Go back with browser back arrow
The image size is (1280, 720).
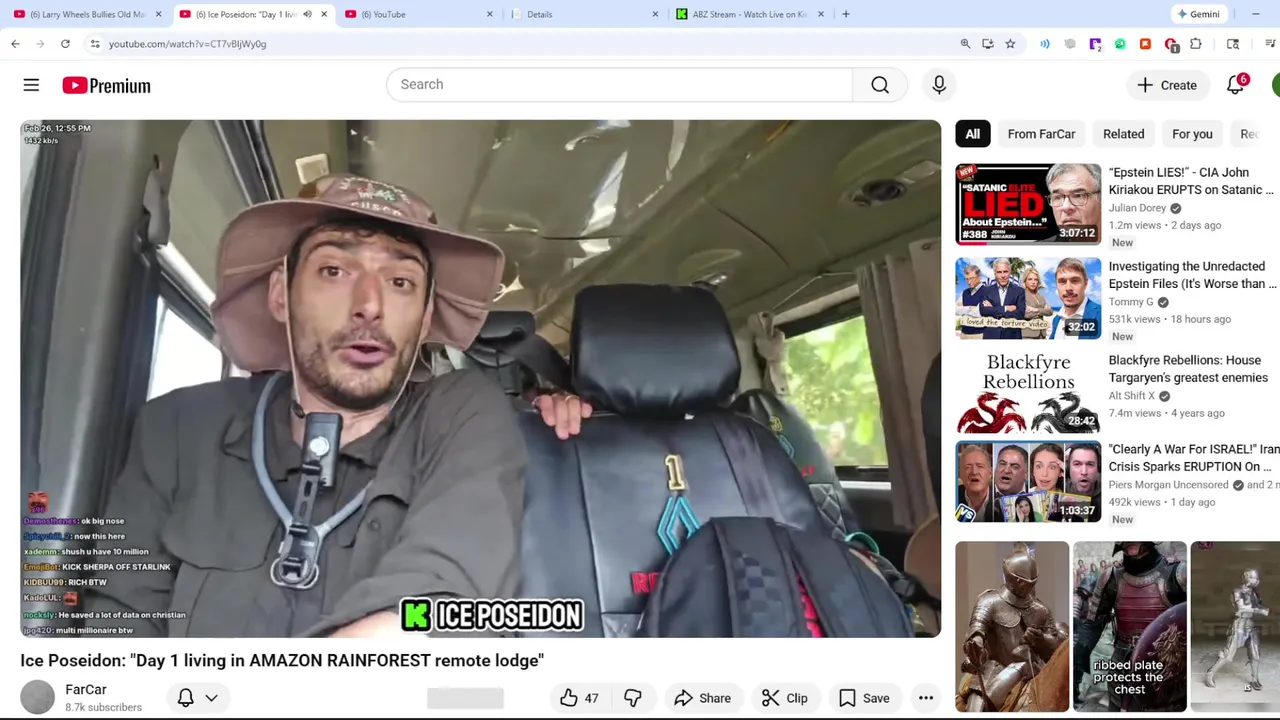(15, 44)
